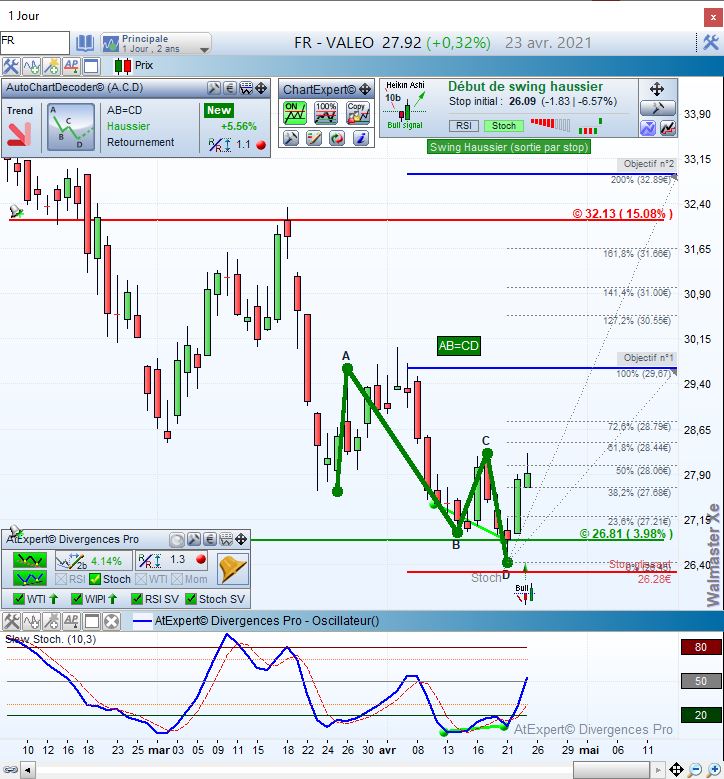
Task: Click the euro icon in Divergences Pro header
Action: point(210,540)
